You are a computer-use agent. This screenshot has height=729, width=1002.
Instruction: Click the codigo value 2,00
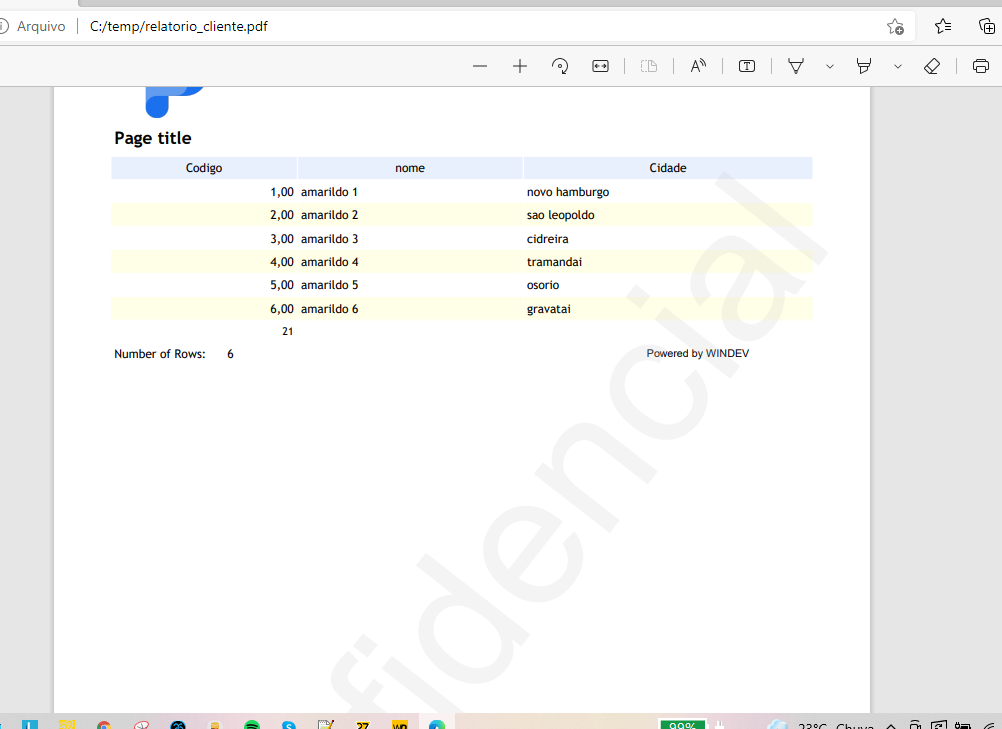click(282, 215)
